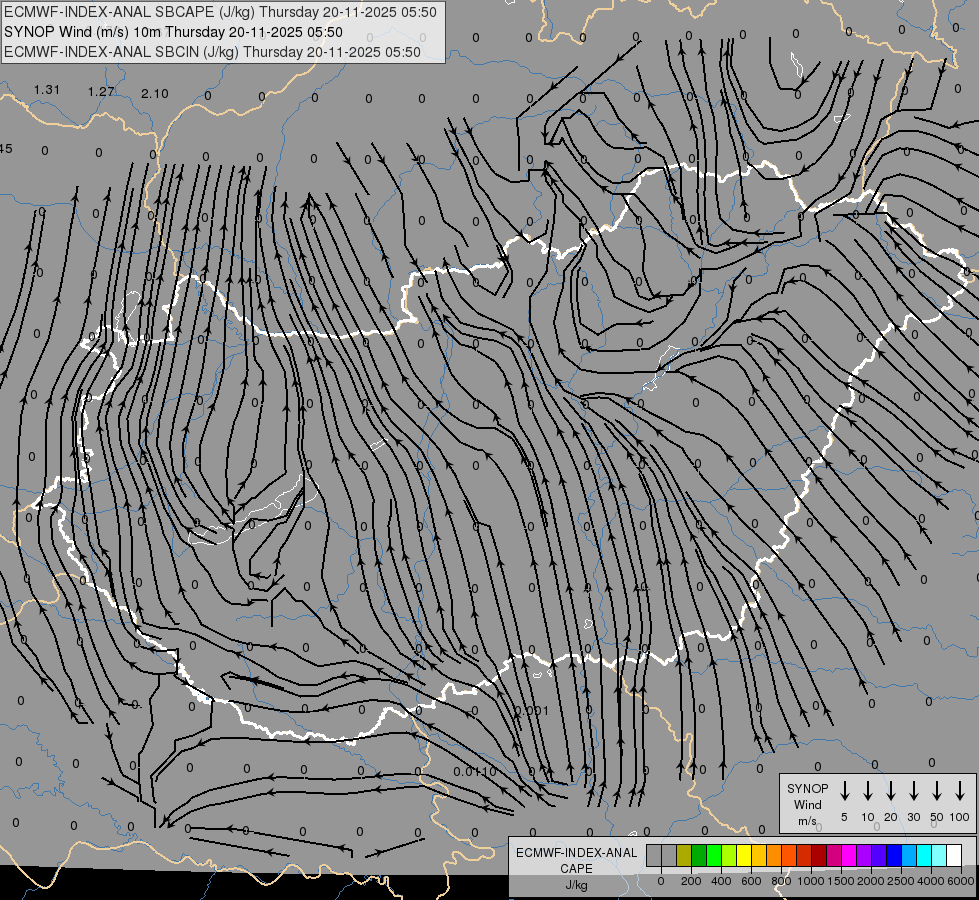Click the SBCIN title line
Viewport: 979px width, 900px height.
click(x=212, y=52)
